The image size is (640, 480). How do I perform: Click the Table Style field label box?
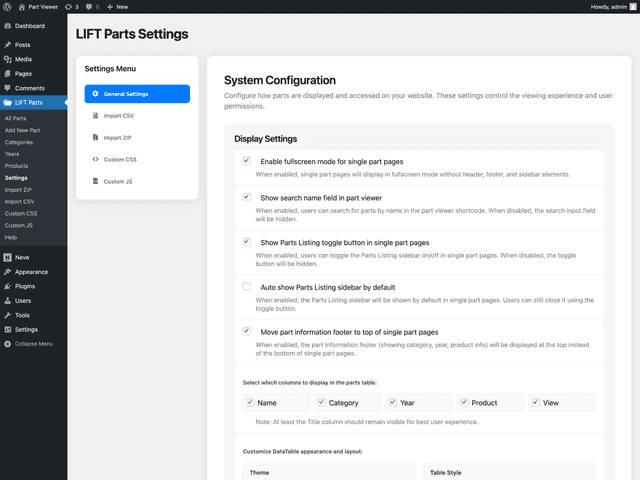(x=509, y=471)
